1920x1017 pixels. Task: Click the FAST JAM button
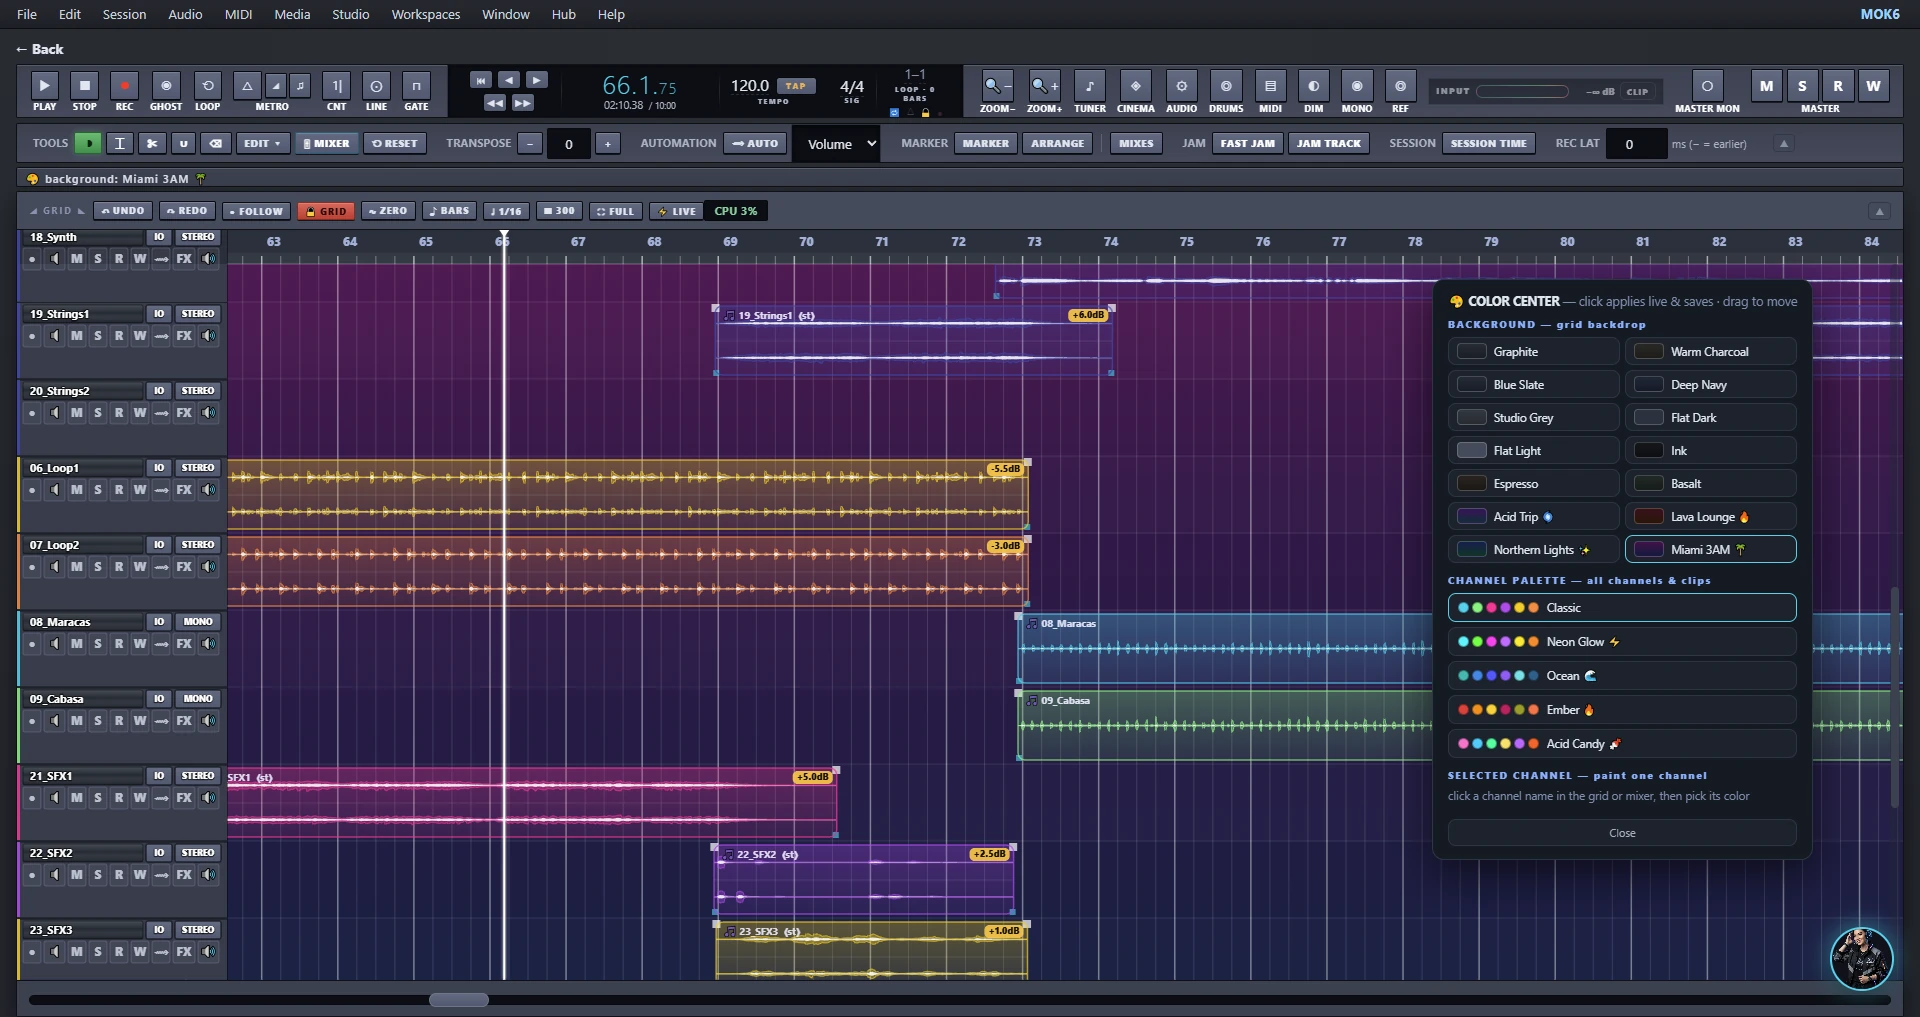point(1247,143)
